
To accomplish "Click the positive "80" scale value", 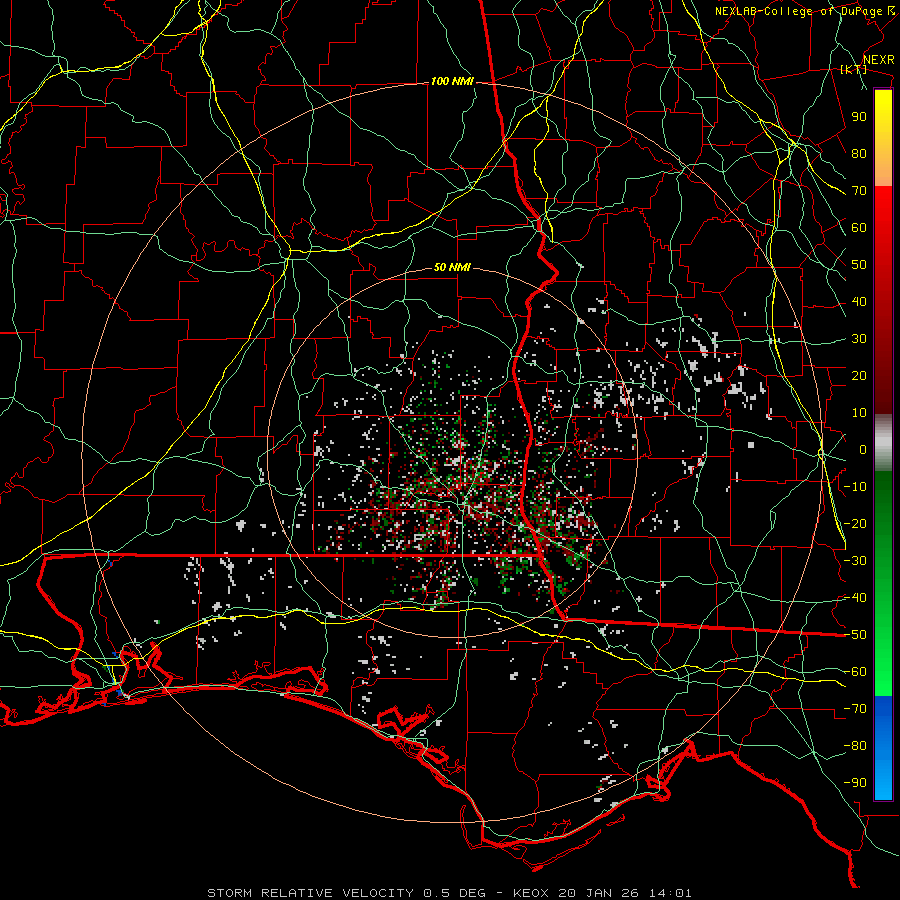I will 859,154.
